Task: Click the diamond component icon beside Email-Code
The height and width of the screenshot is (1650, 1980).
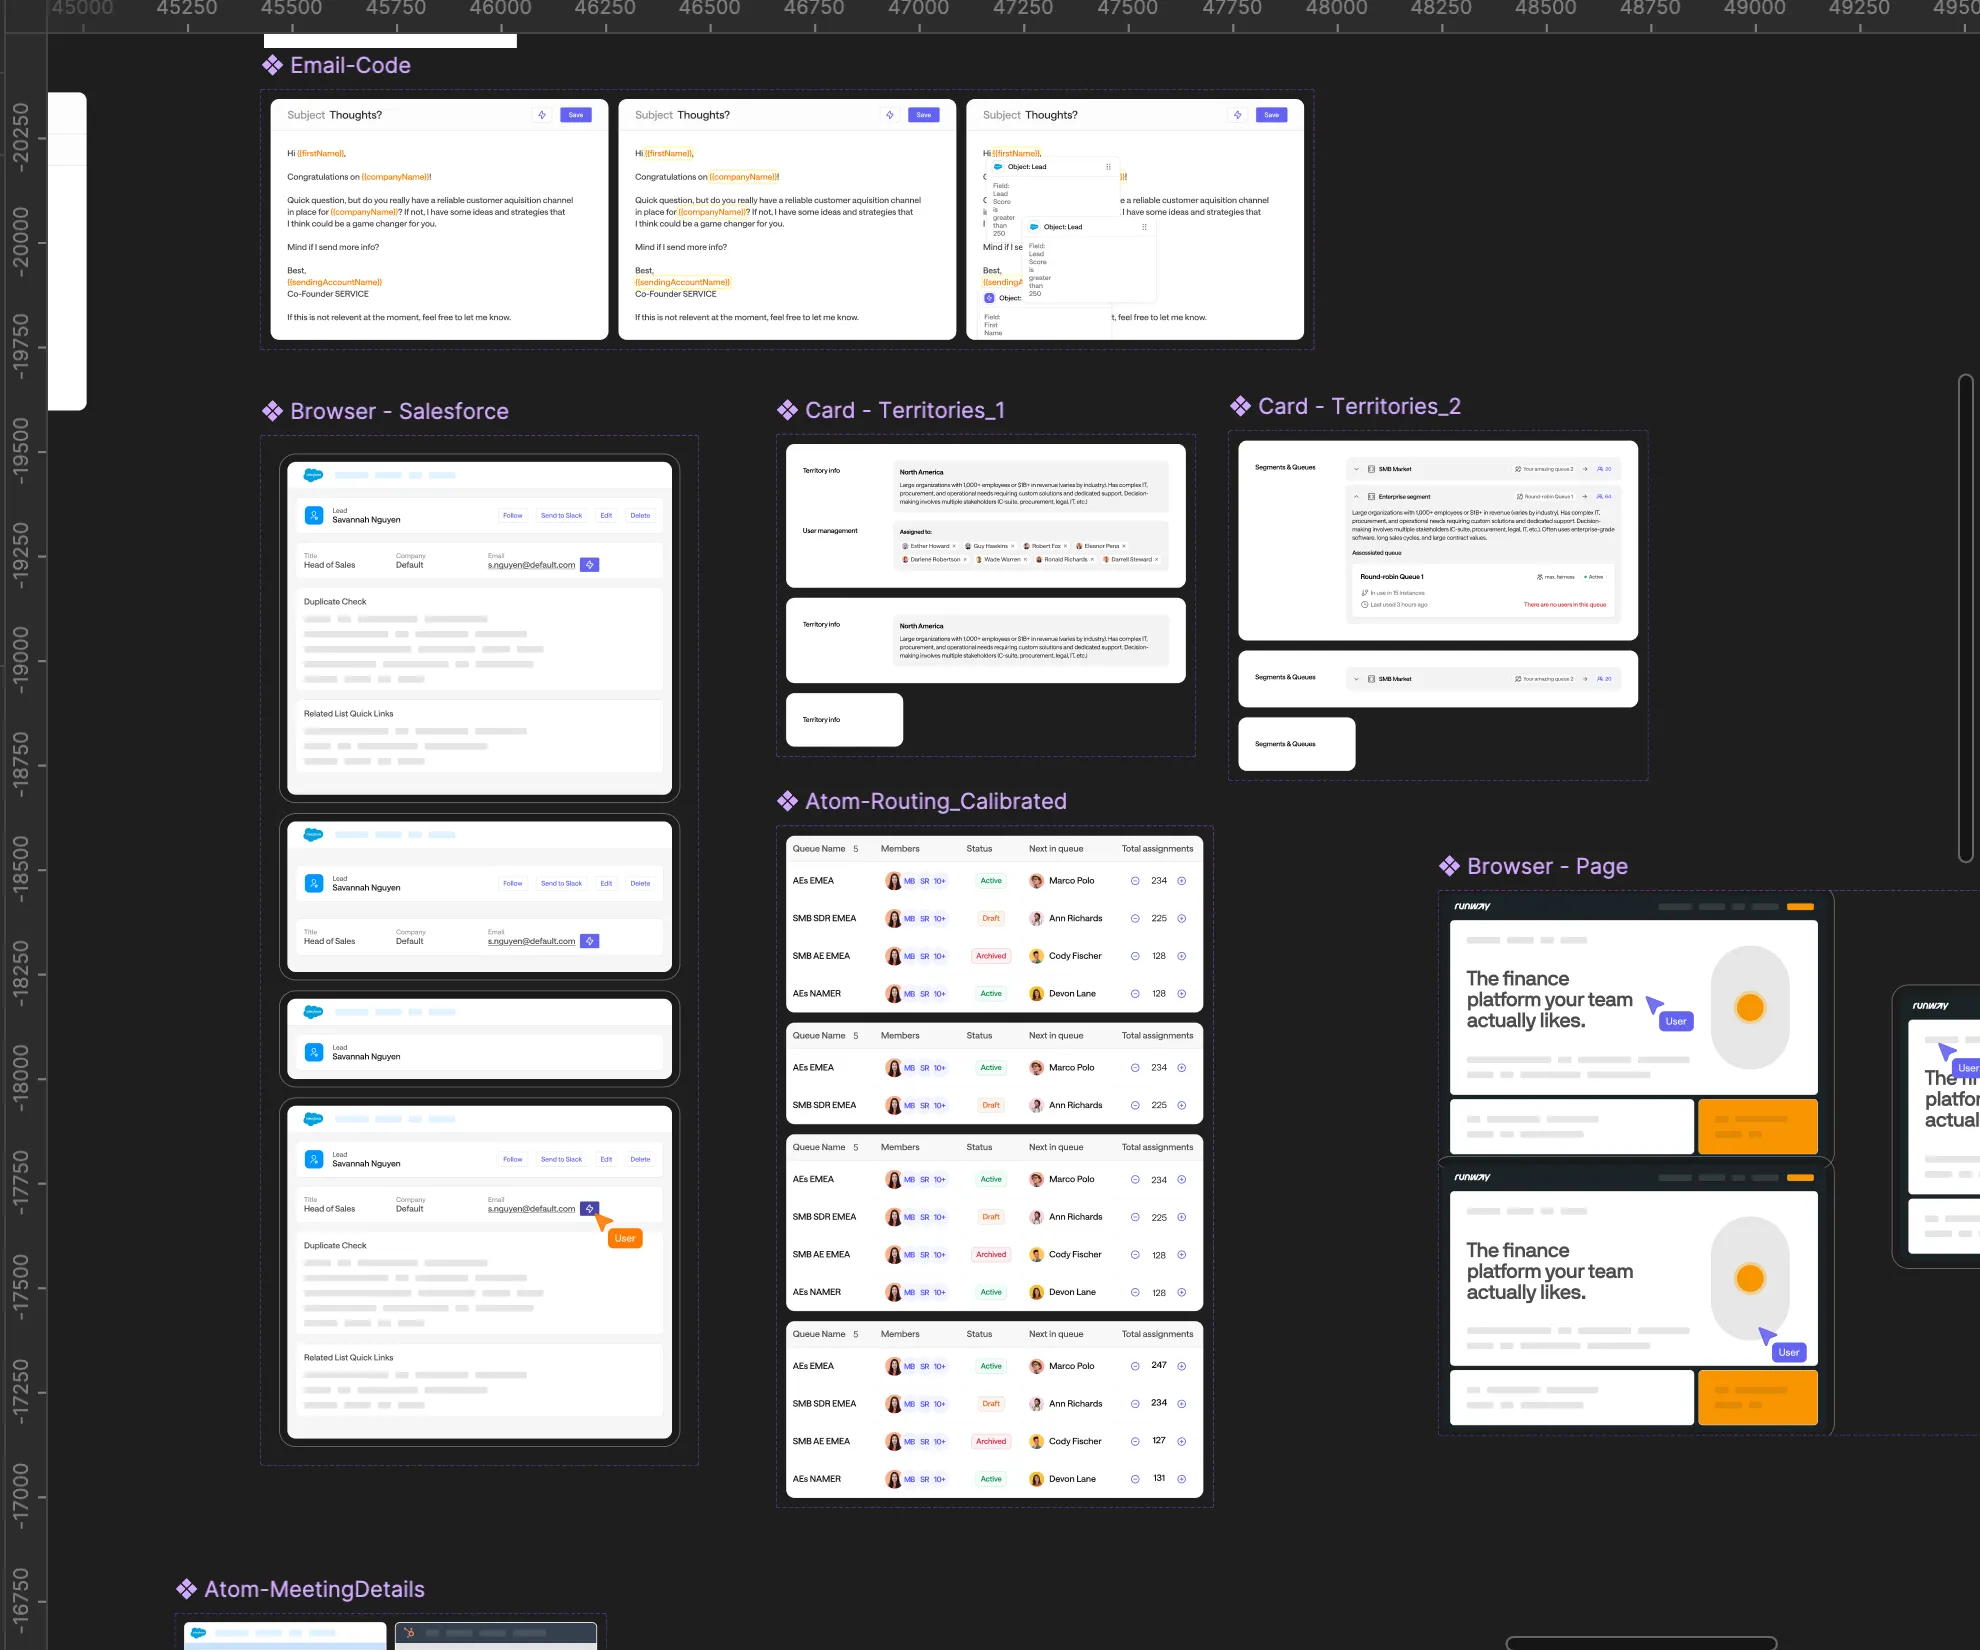Action: pyautogui.click(x=272, y=66)
